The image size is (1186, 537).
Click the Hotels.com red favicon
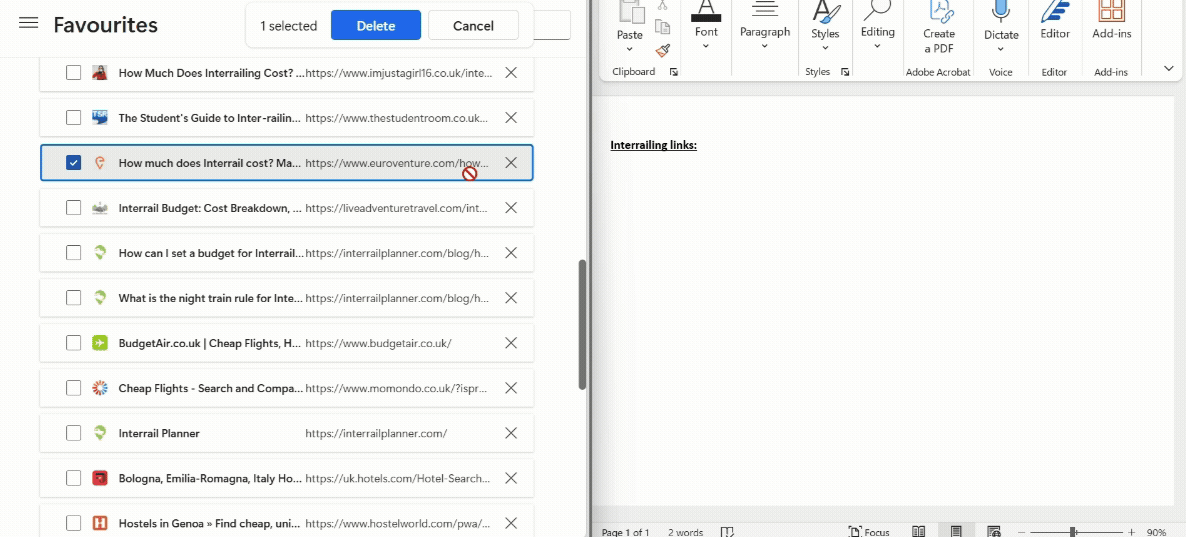click(100, 478)
